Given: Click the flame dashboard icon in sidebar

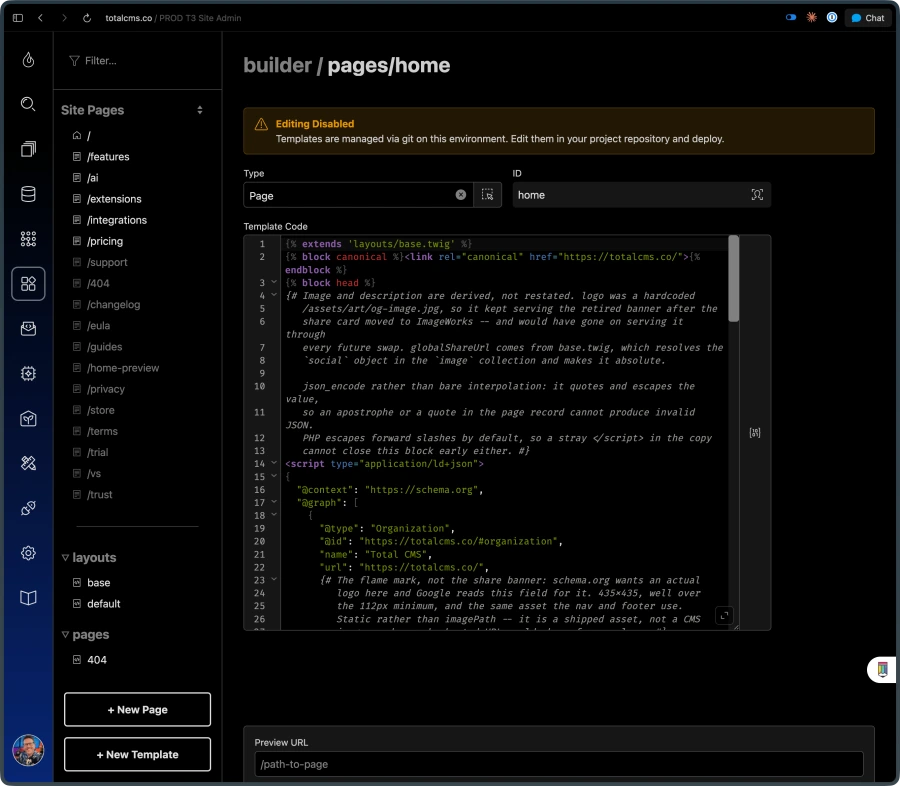Looking at the screenshot, I should point(28,60).
